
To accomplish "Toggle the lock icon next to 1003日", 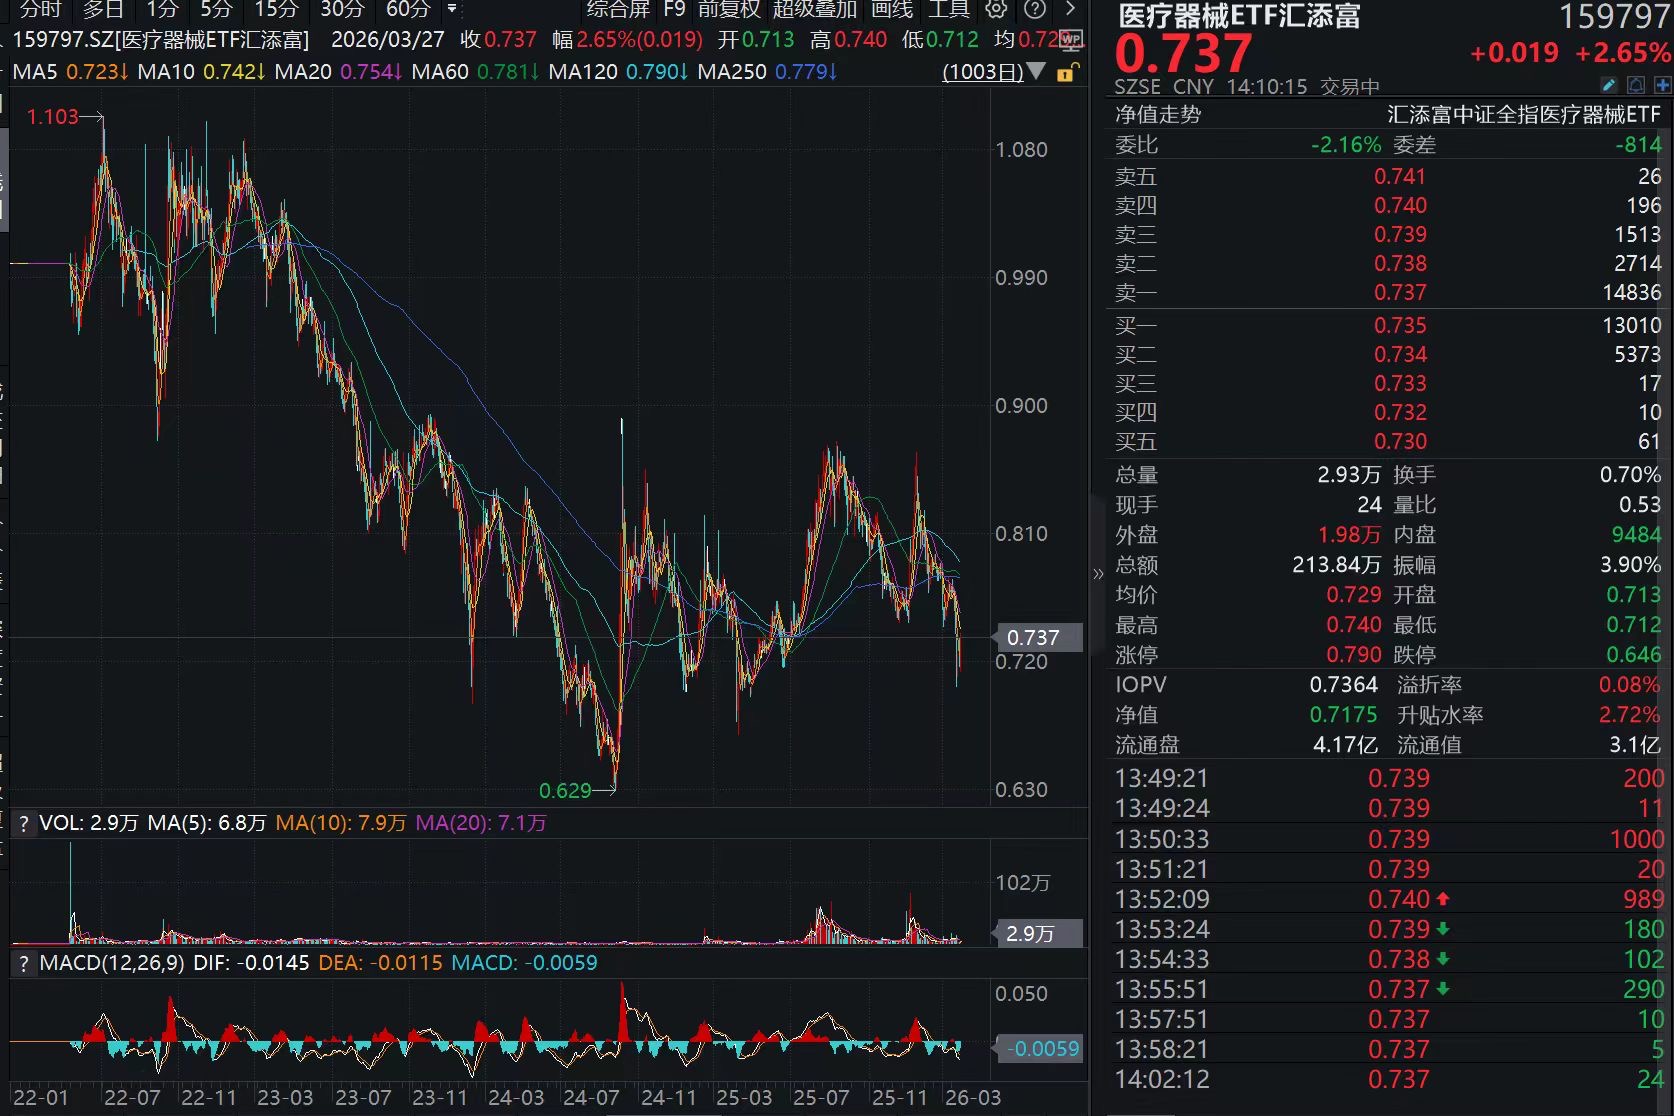I will tap(1068, 73).
